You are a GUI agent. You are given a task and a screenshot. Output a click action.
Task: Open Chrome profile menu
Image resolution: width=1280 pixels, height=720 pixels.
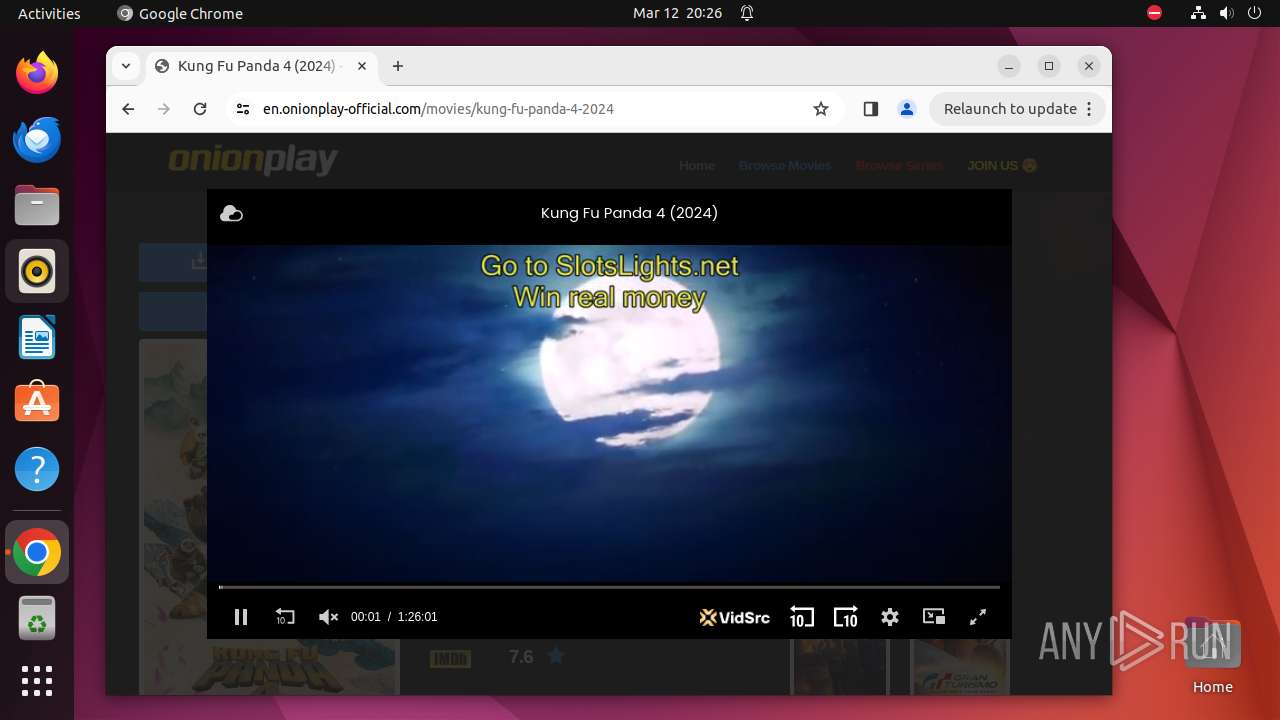coord(907,109)
